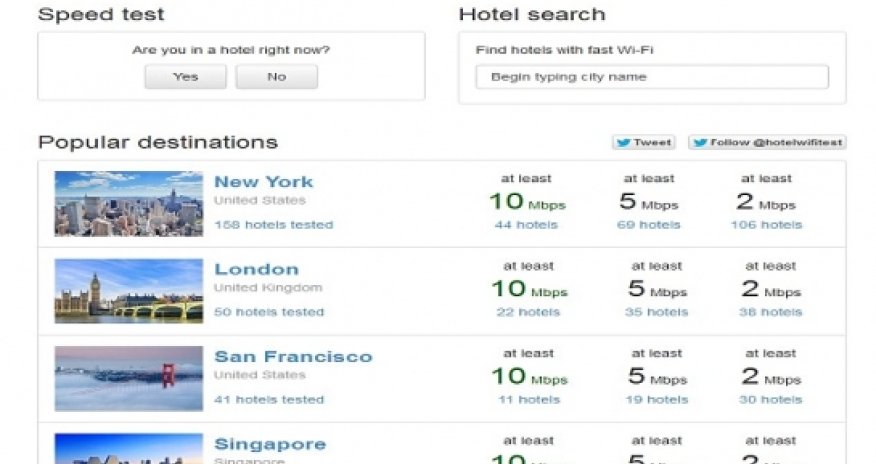Image resolution: width=876 pixels, height=464 pixels.
Task: Click the 'Popular destinations' heading
Action: [158, 142]
